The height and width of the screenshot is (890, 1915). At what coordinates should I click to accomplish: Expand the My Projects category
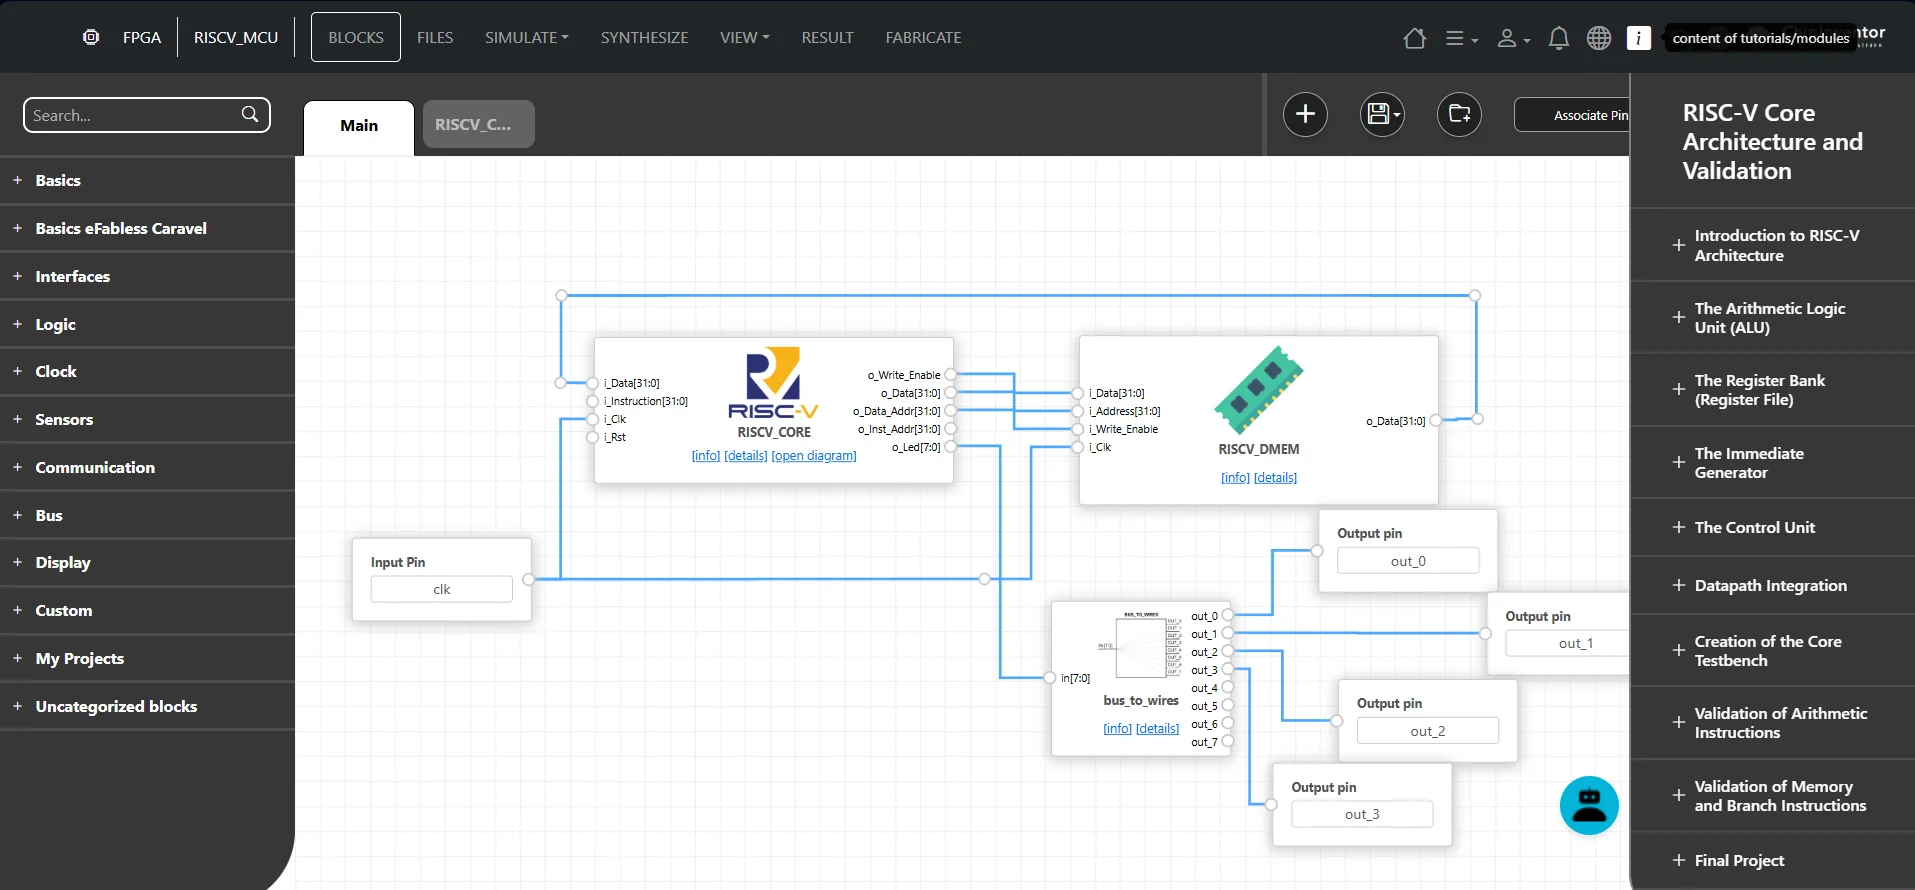tap(147, 659)
